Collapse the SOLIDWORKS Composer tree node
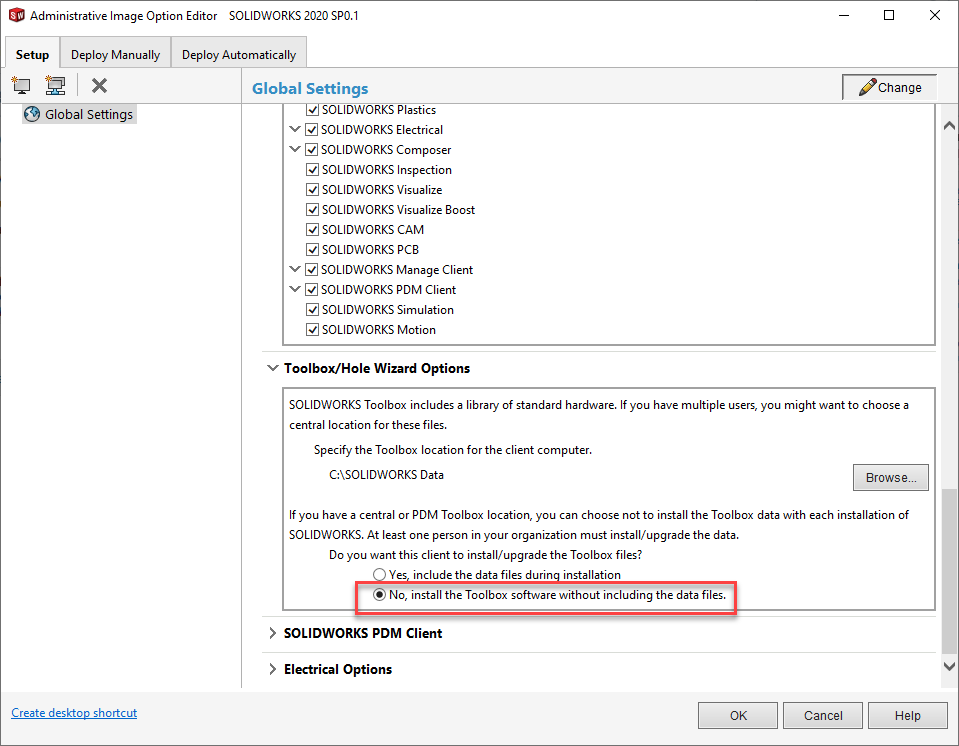Screen dimensions: 959x746 (x=295, y=150)
